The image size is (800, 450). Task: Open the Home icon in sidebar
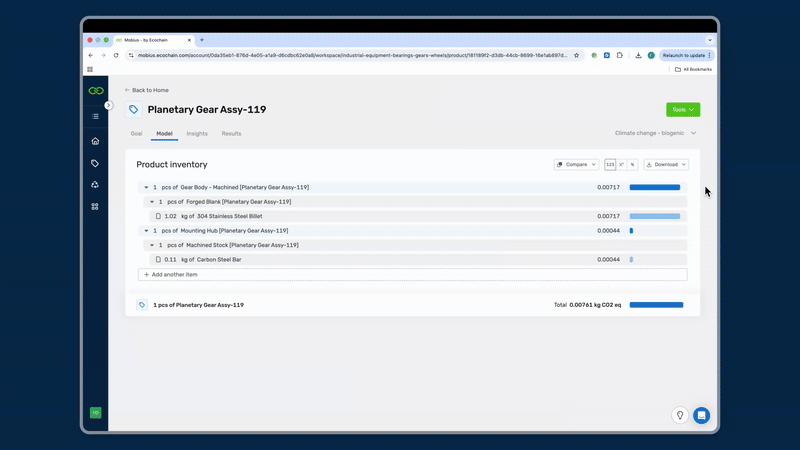tap(95, 141)
